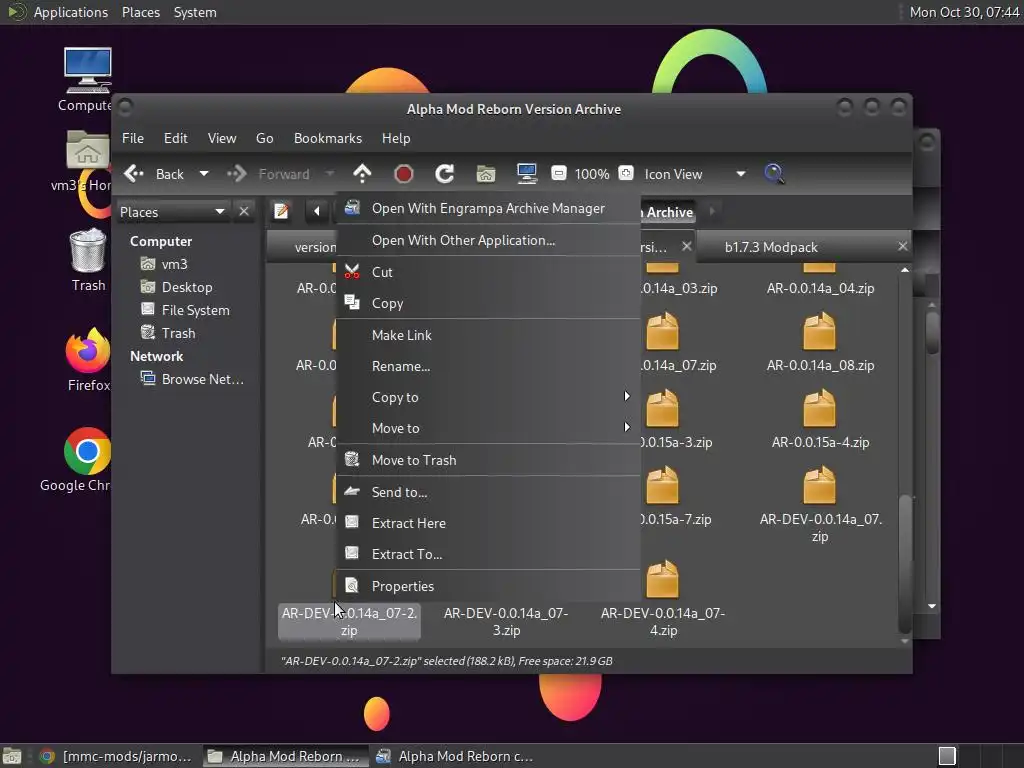Select Cut from the context menu

point(488,272)
